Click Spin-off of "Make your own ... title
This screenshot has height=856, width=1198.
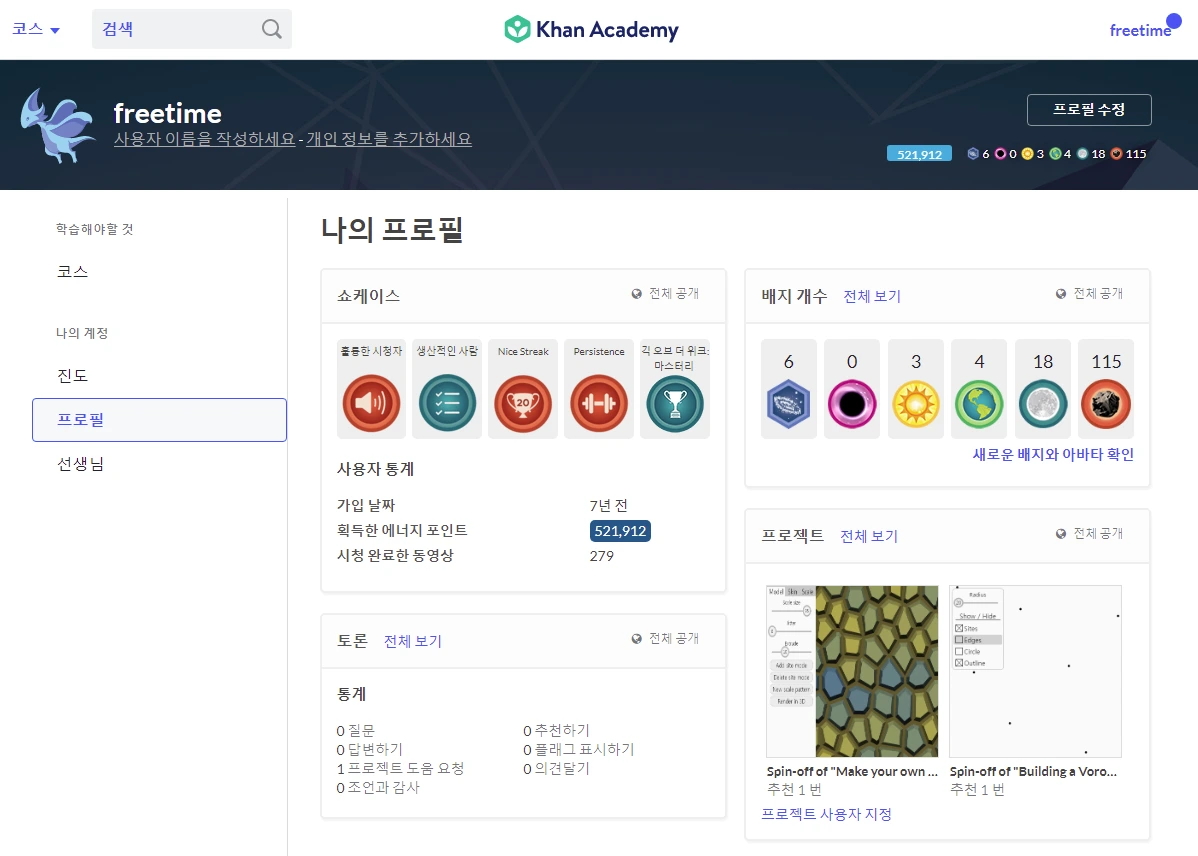point(852,771)
